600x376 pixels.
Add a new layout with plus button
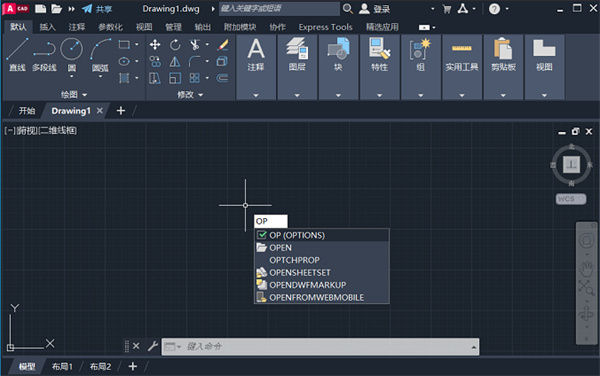point(132,366)
